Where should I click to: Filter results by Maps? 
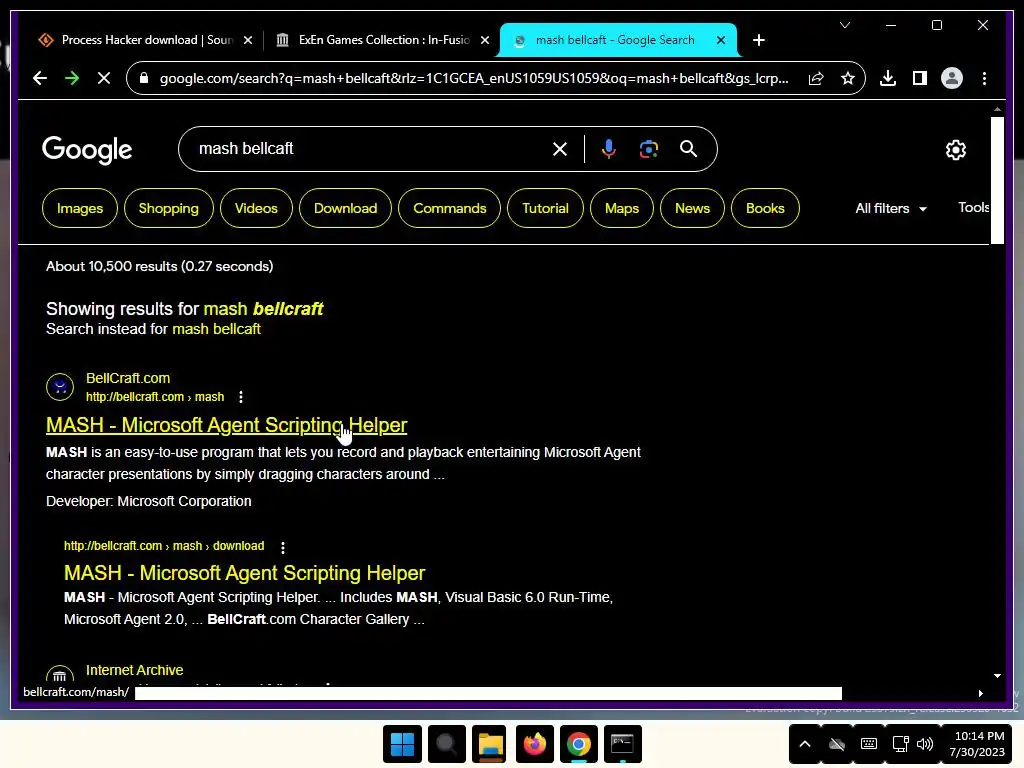pos(622,208)
